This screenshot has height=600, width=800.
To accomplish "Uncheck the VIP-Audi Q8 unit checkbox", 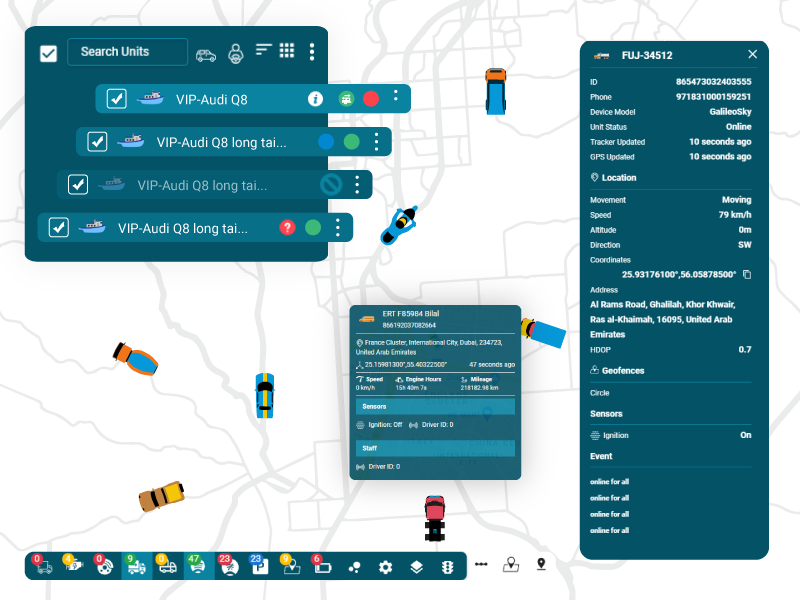I will point(117,98).
